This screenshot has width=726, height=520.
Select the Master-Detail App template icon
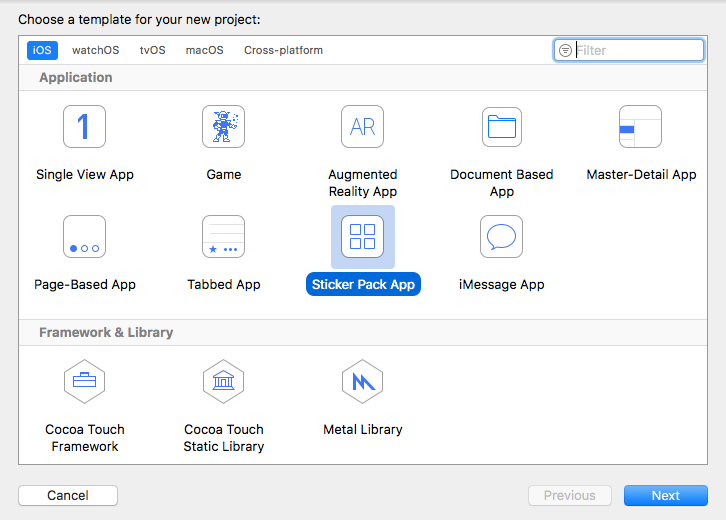[640, 126]
